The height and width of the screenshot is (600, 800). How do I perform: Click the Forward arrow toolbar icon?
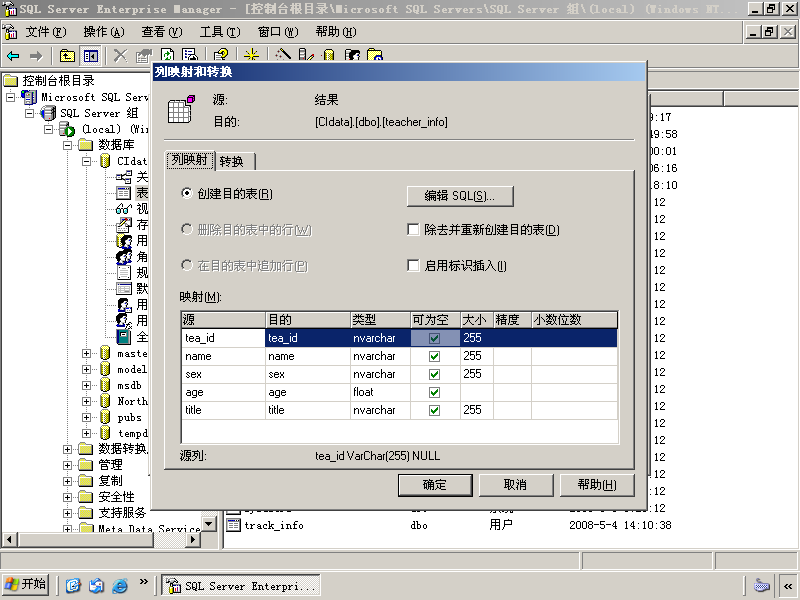tap(36, 56)
